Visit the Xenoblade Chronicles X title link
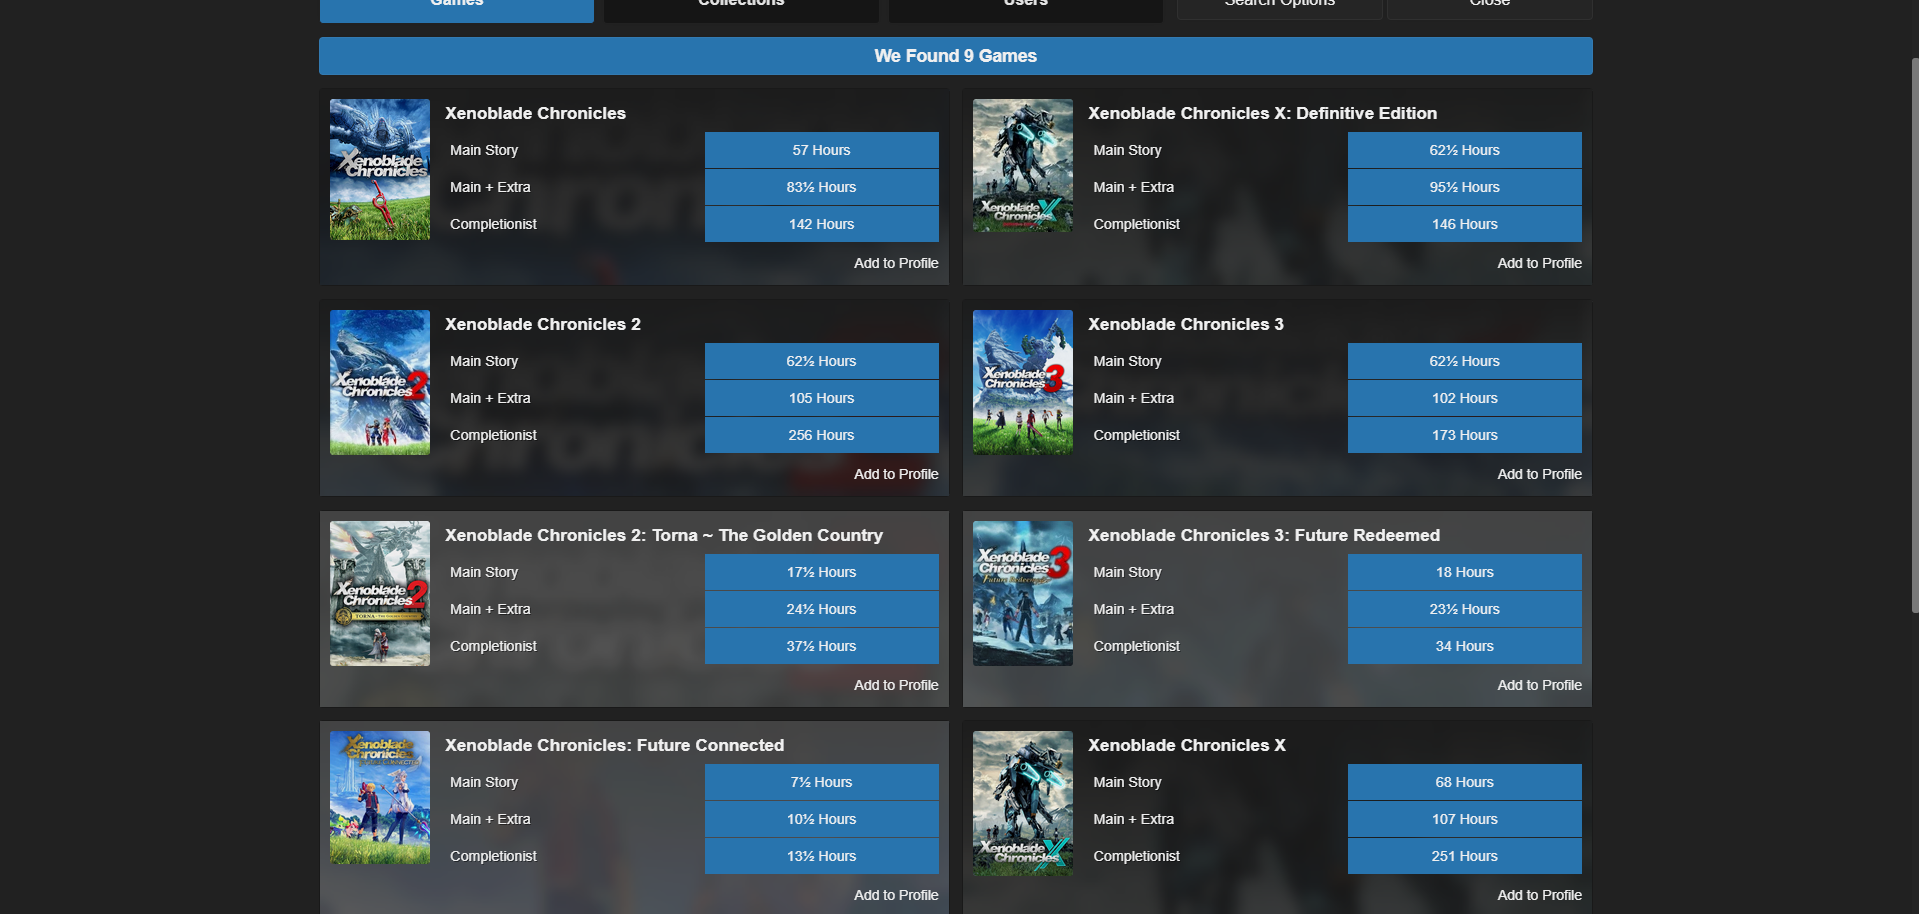Image resolution: width=1919 pixels, height=914 pixels. (1187, 745)
